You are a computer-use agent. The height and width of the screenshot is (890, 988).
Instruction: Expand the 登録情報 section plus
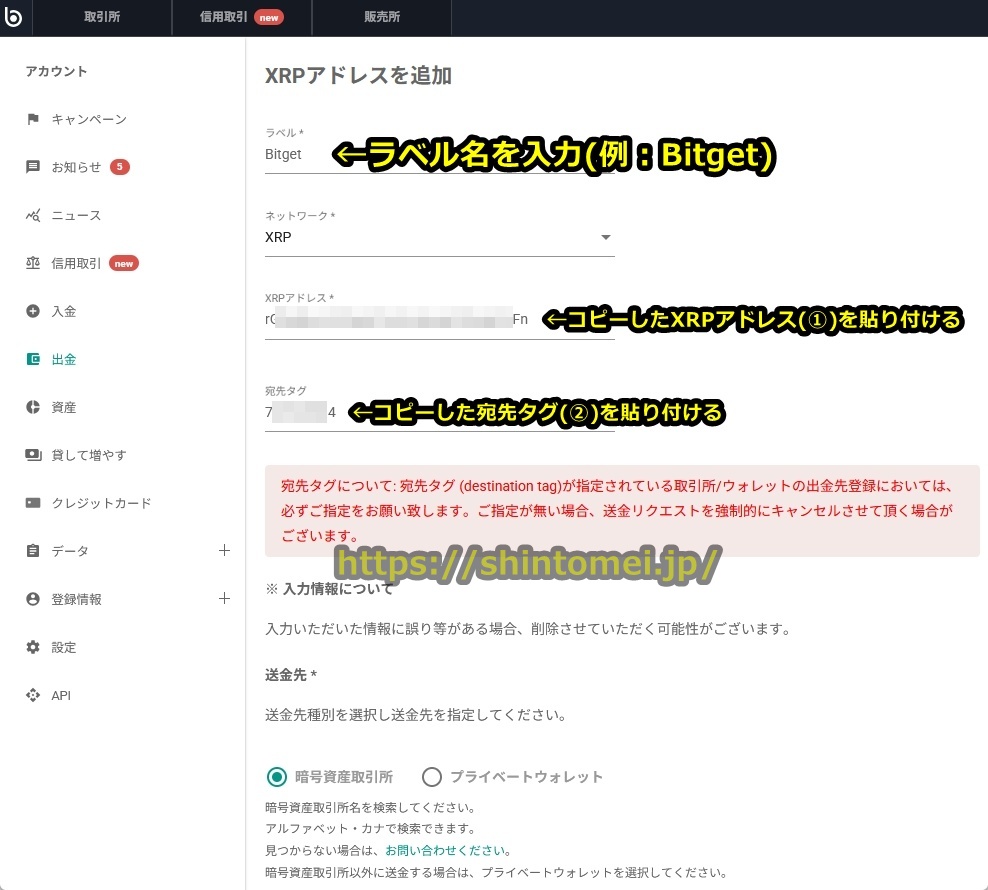pyautogui.click(x=224, y=598)
